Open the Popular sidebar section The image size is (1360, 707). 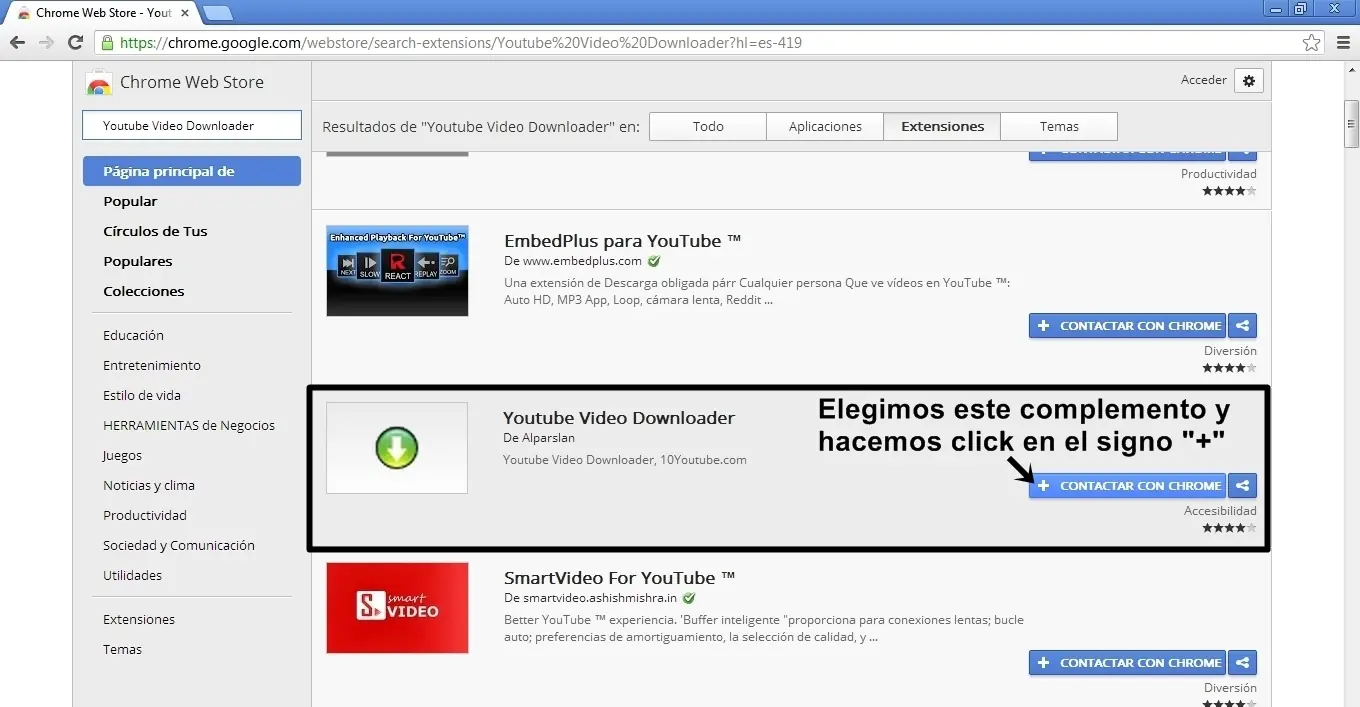130,201
